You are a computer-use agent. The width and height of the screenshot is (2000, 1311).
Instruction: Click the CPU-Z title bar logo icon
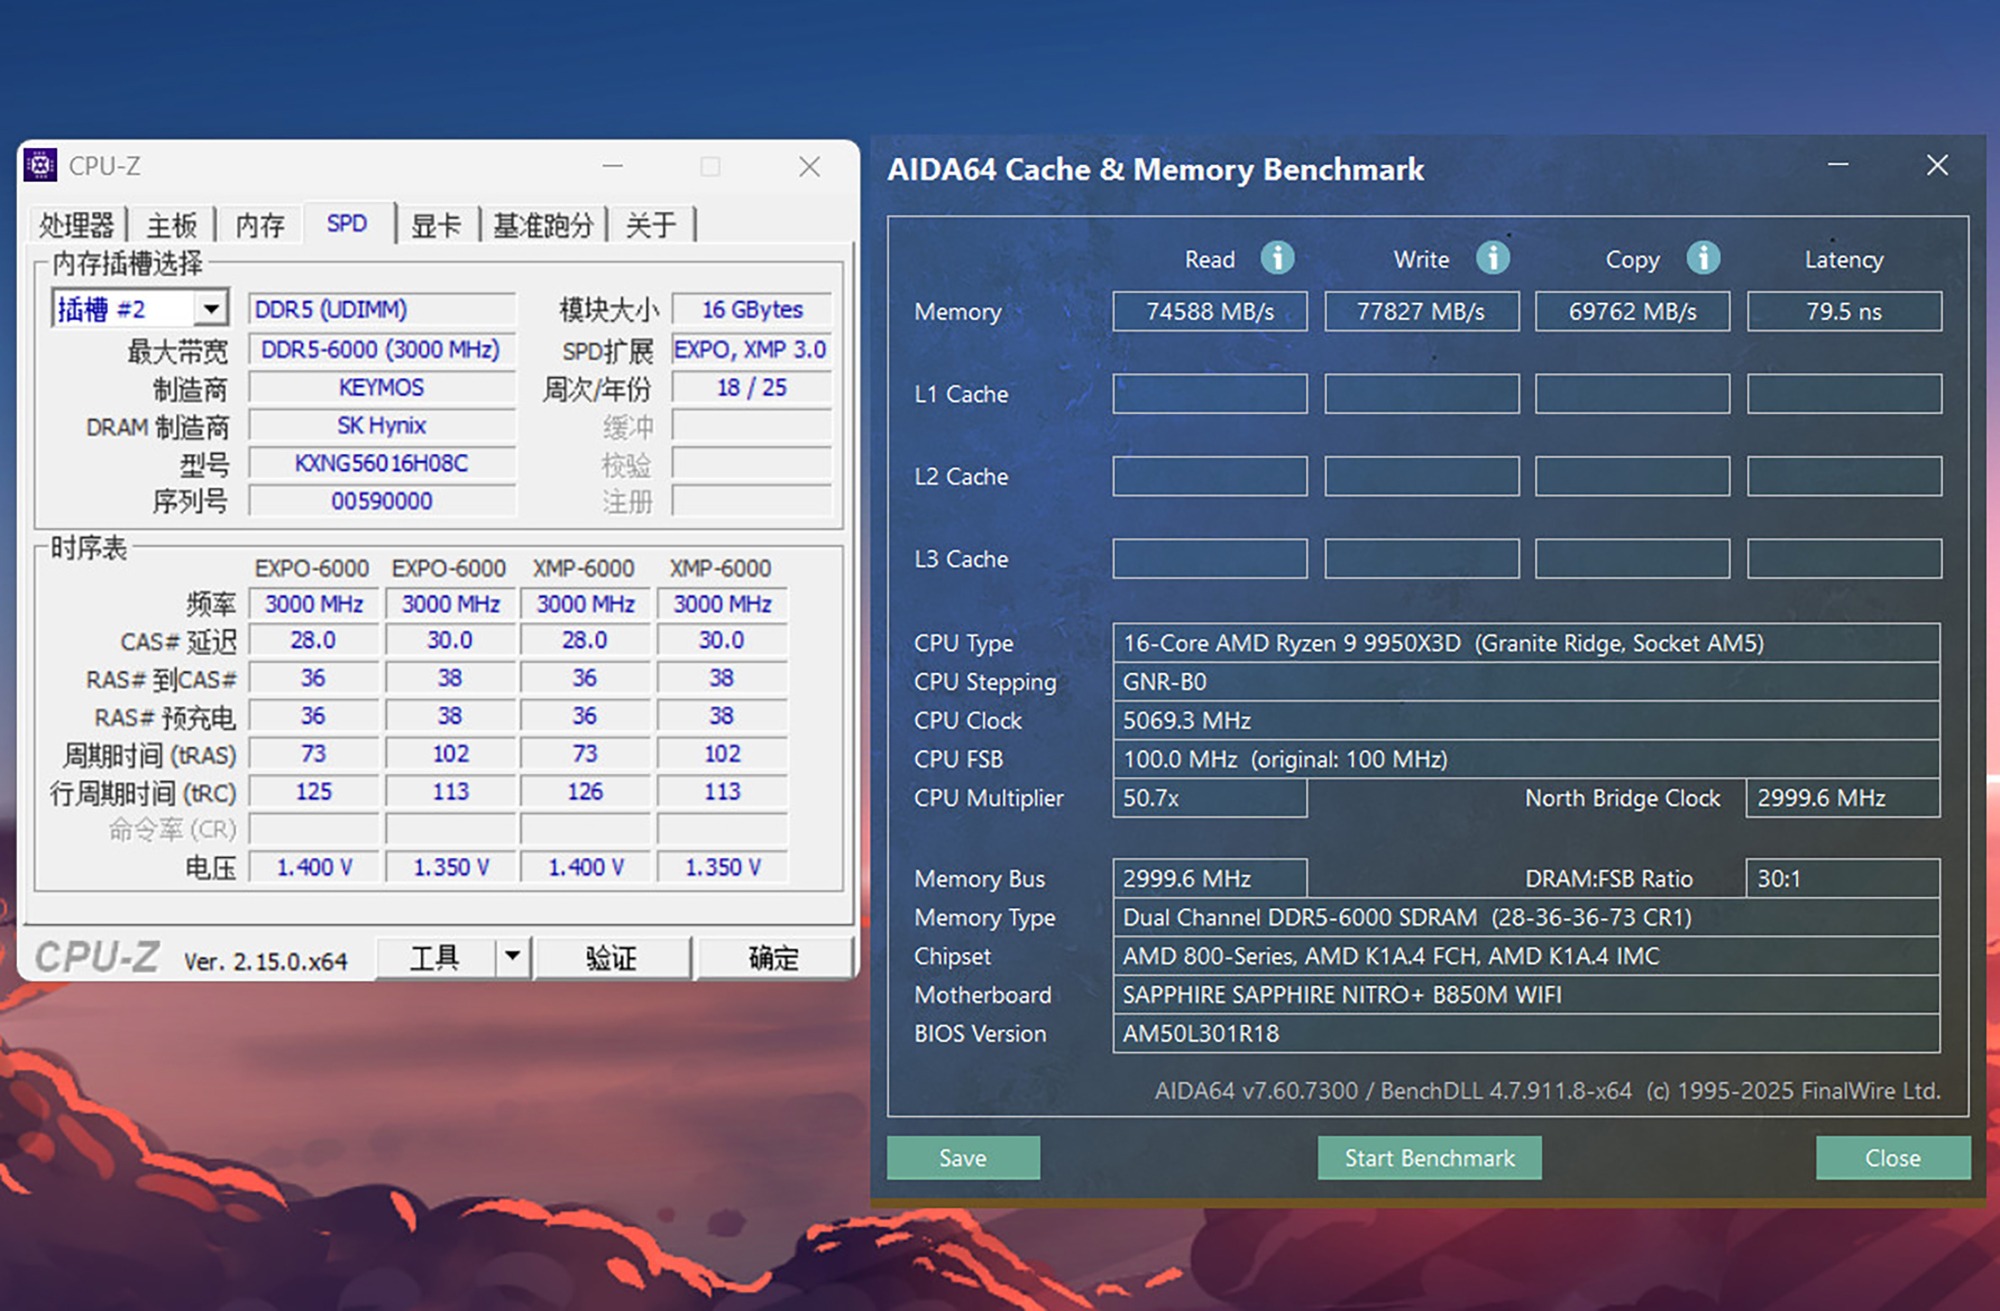click(40, 165)
